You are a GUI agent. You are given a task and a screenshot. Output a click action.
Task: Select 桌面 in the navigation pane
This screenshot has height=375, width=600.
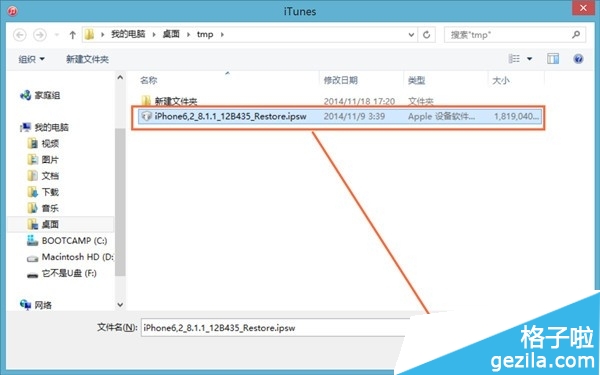pyautogui.click(x=50, y=224)
